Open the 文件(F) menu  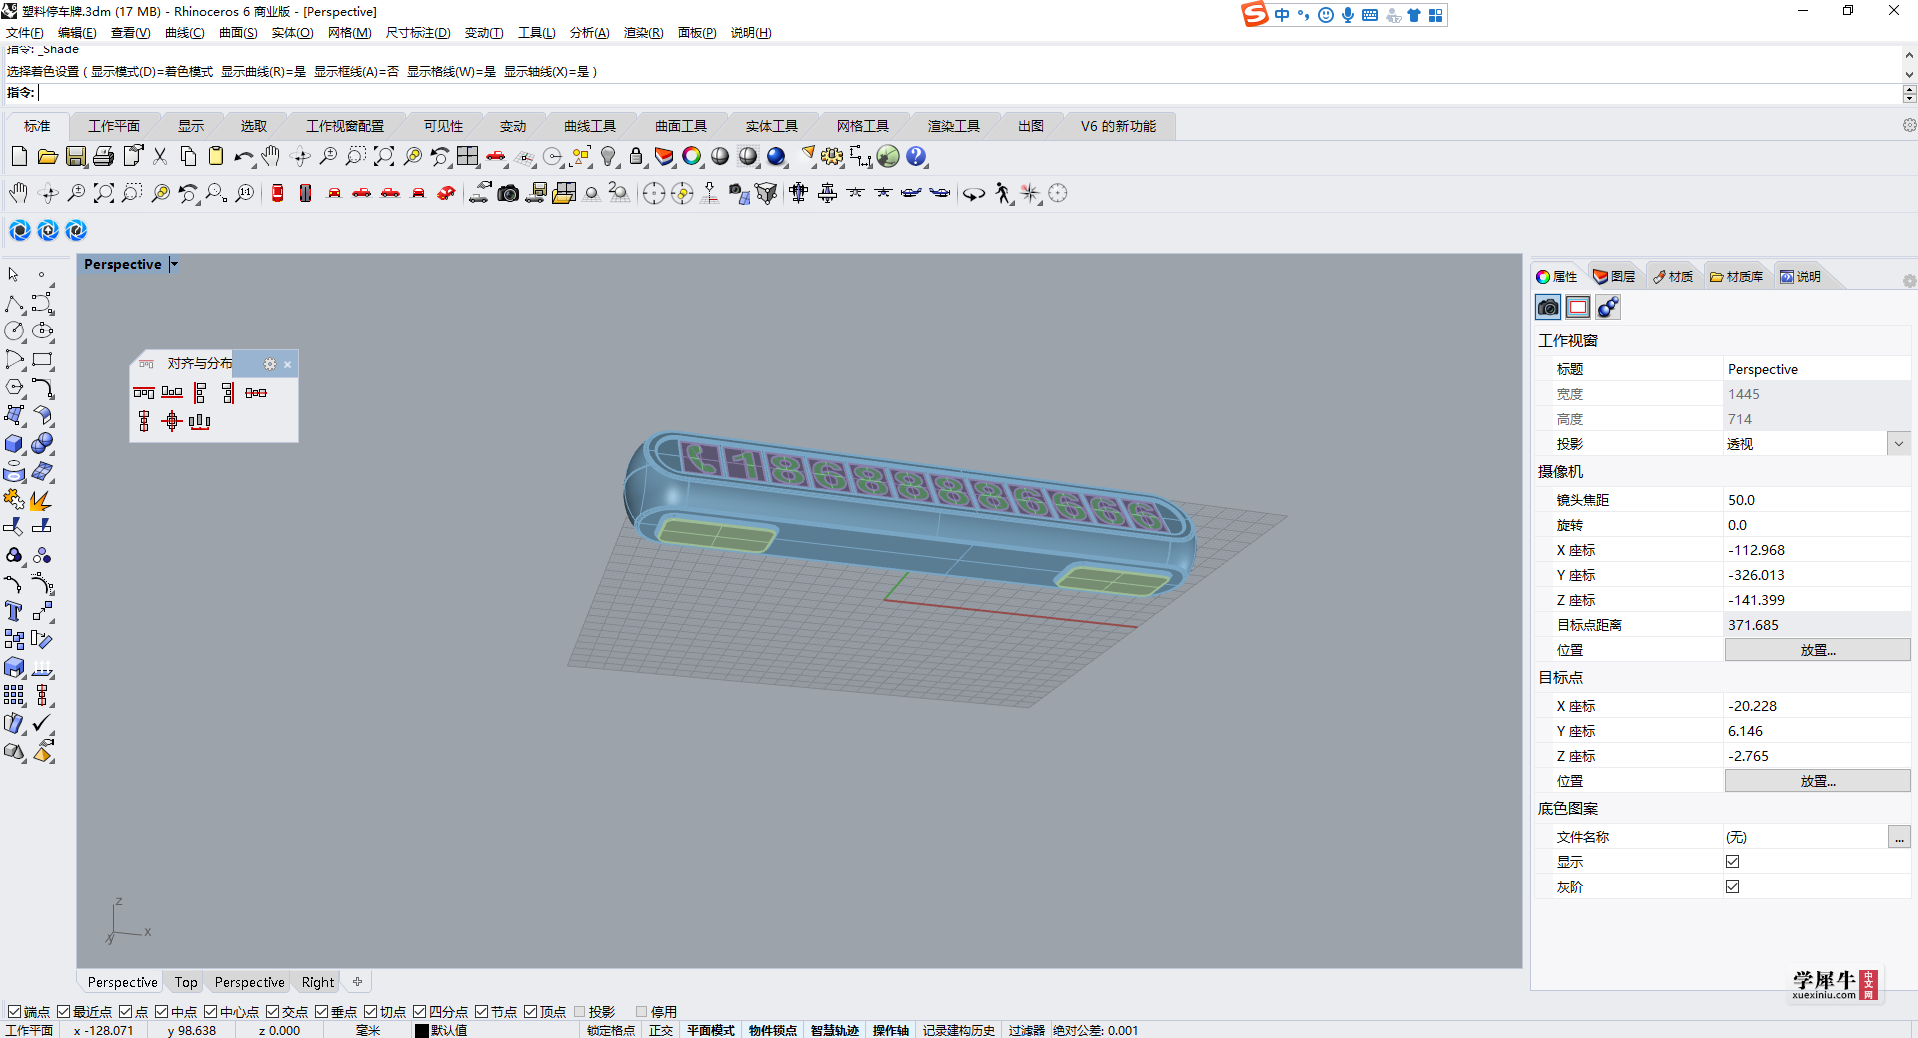pyautogui.click(x=24, y=33)
